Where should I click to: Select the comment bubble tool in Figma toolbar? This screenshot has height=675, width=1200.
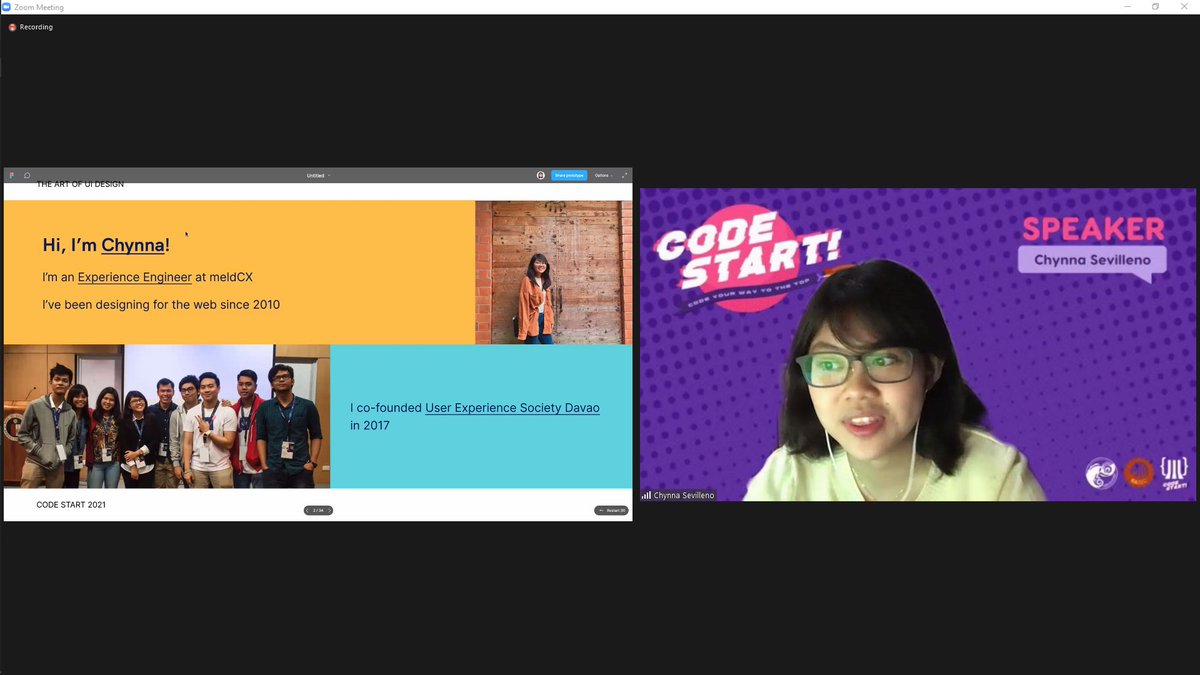27,174
